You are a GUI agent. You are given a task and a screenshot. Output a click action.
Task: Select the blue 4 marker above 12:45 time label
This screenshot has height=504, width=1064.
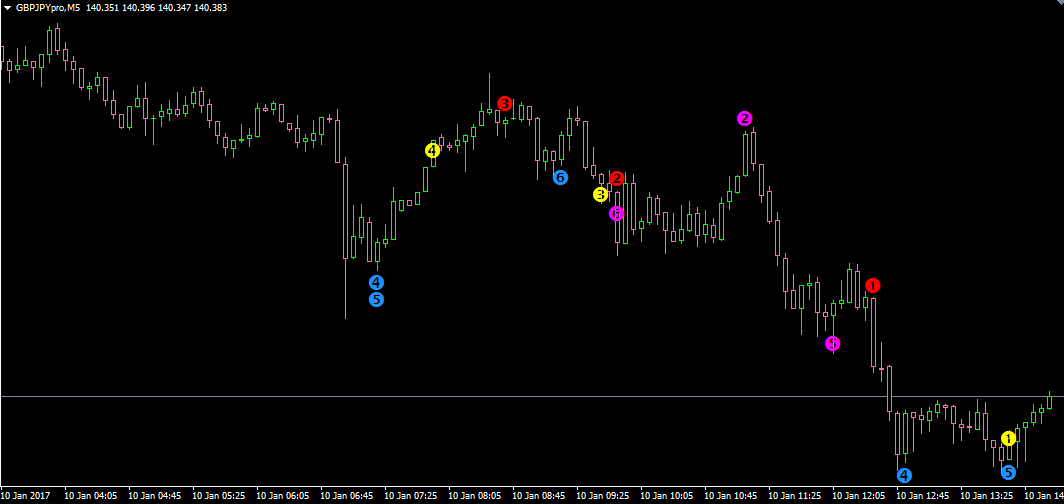[x=904, y=475]
